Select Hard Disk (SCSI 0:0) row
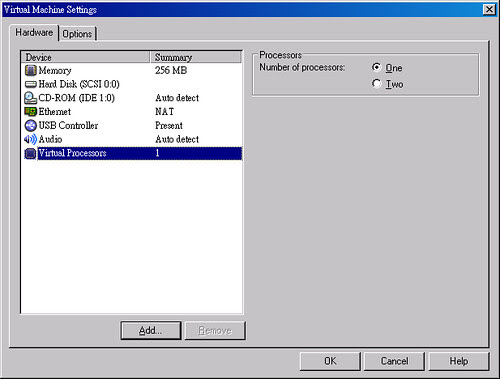The width and height of the screenshot is (500, 379). click(x=132, y=84)
